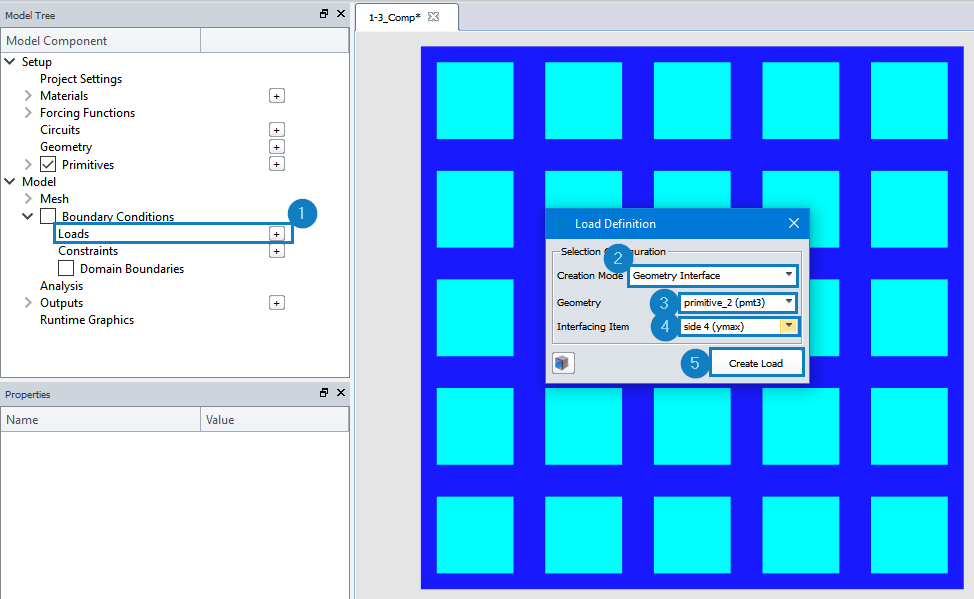This screenshot has width=974, height=599.
Task: Close the Properties panel
Action: click(x=341, y=393)
